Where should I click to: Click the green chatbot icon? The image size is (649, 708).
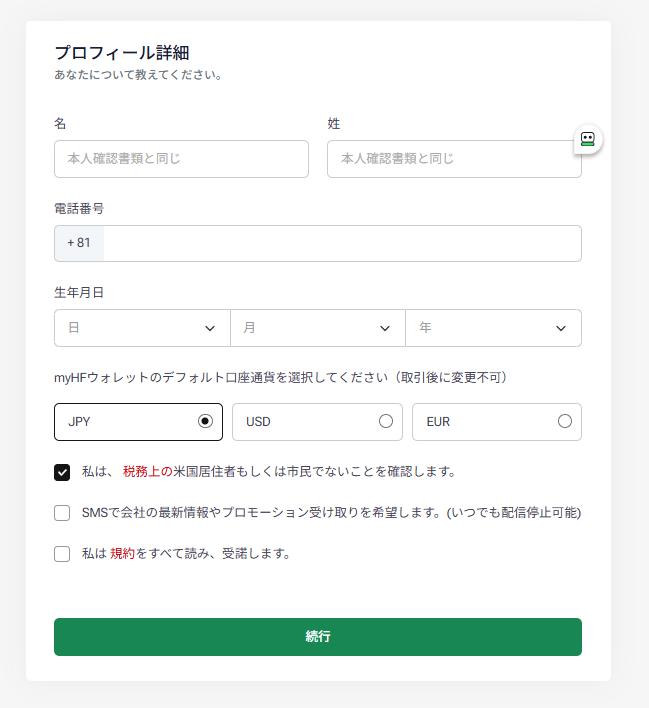(x=588, y=140)
